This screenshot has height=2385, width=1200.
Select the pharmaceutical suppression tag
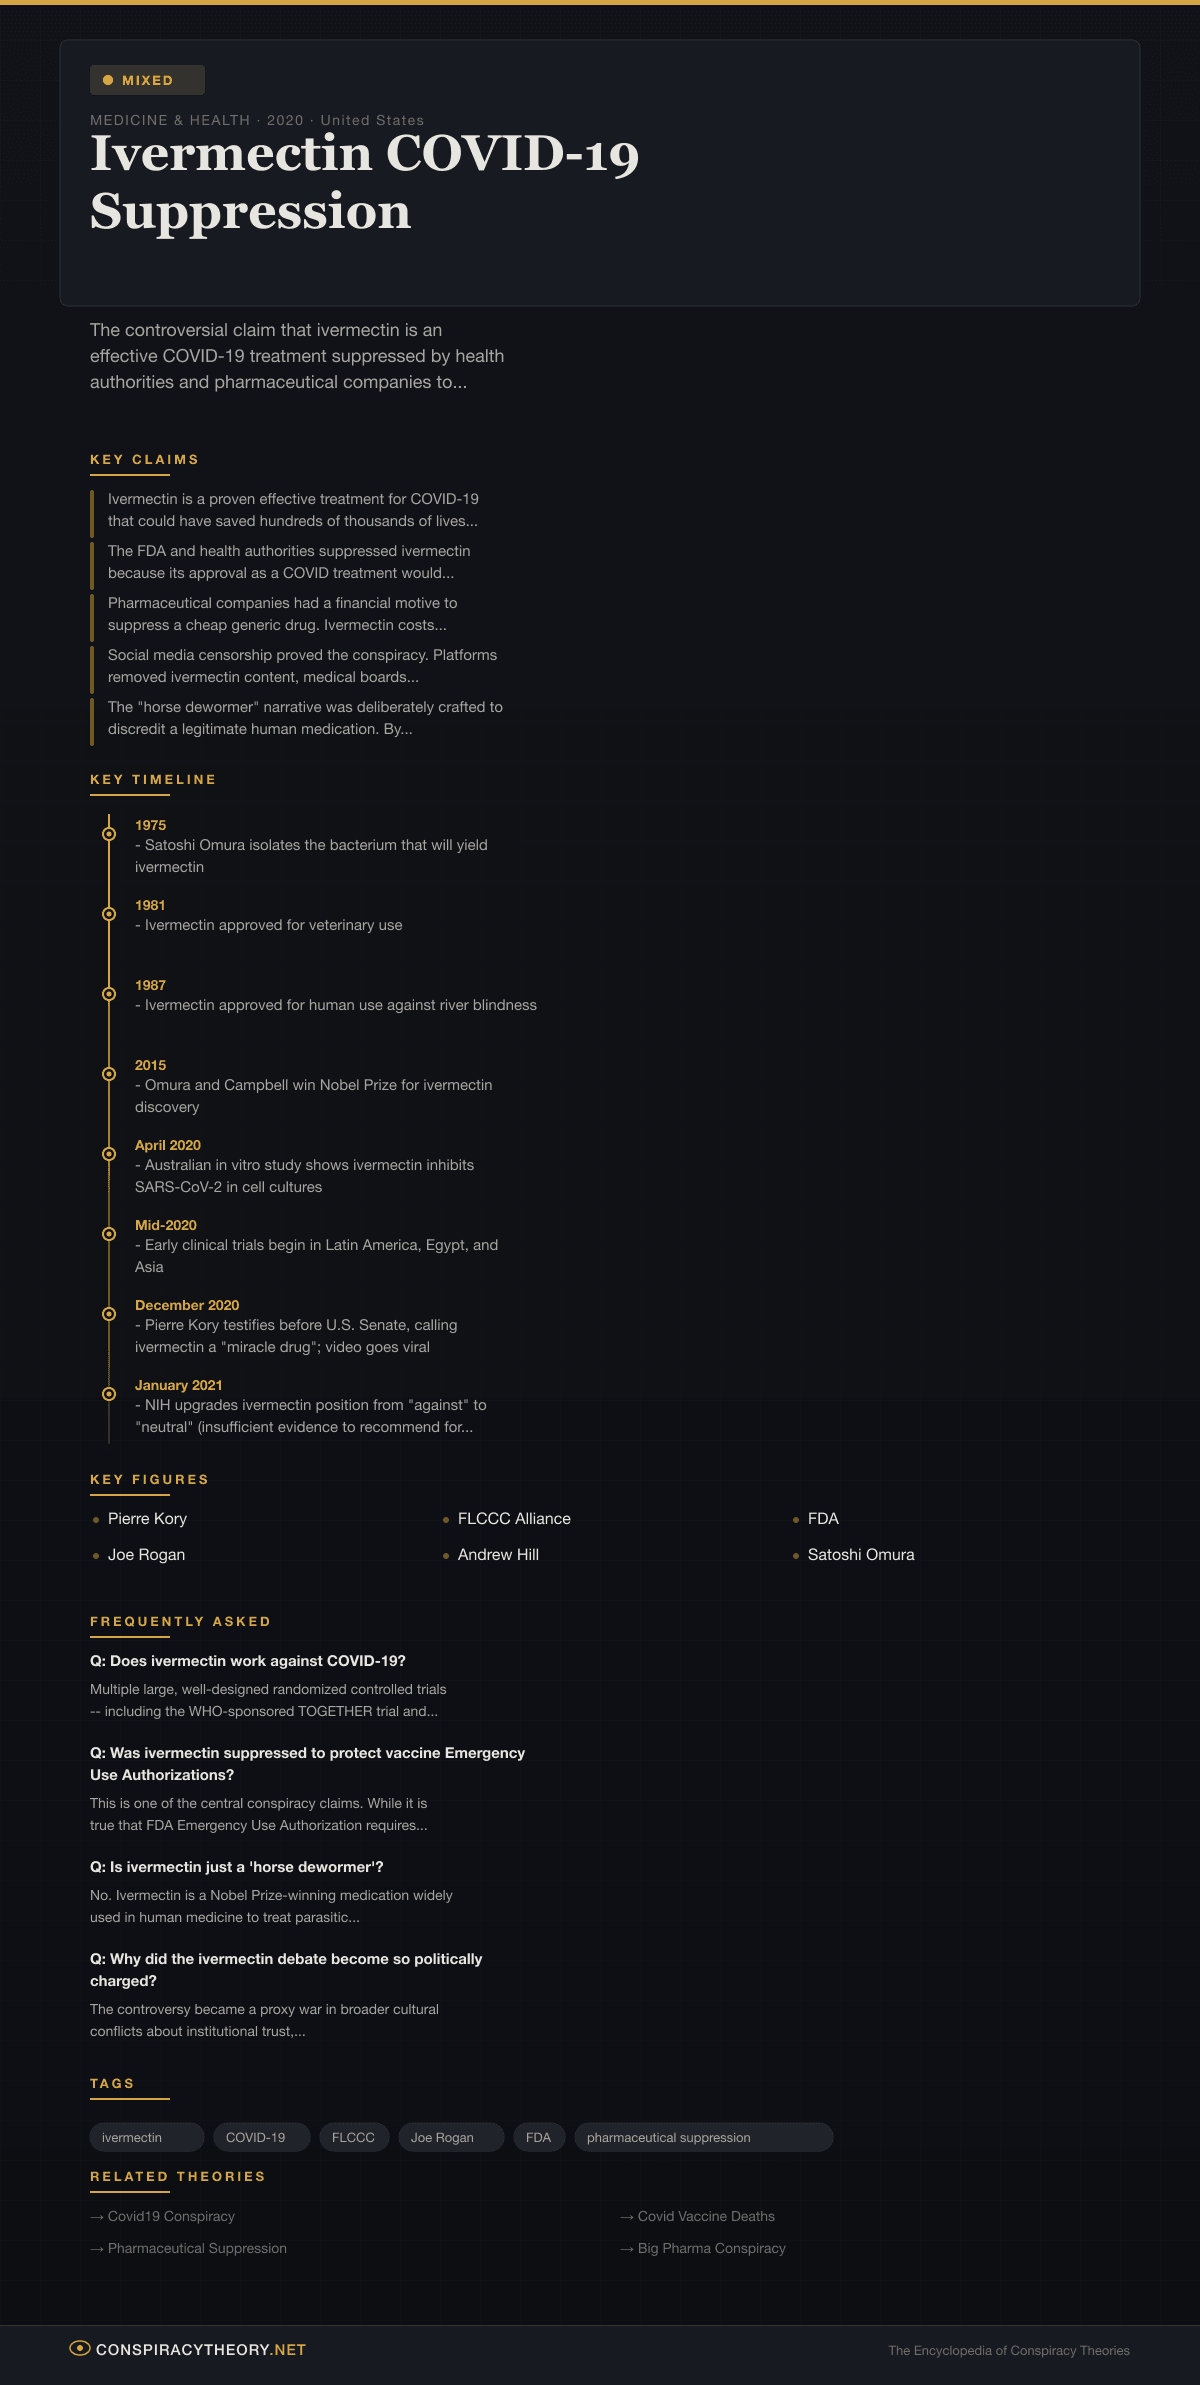703,2137
